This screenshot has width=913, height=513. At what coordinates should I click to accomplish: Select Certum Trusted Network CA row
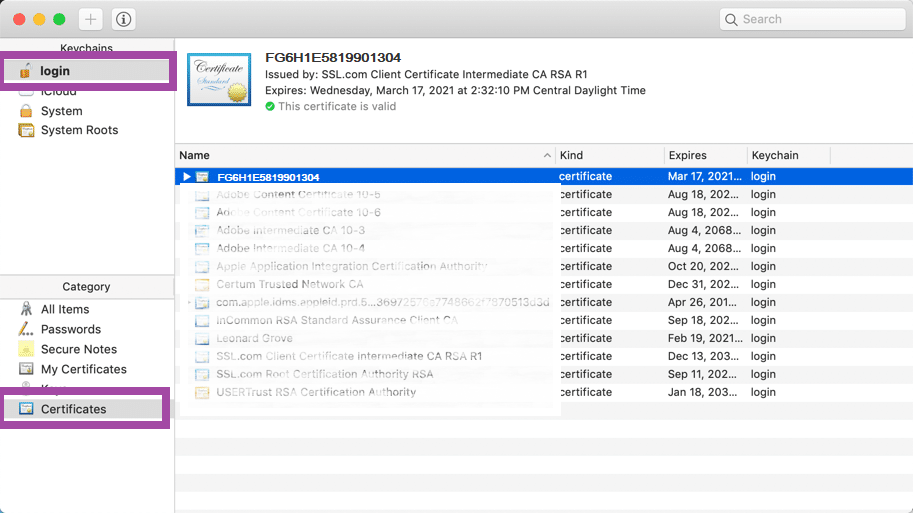(544, 285)
